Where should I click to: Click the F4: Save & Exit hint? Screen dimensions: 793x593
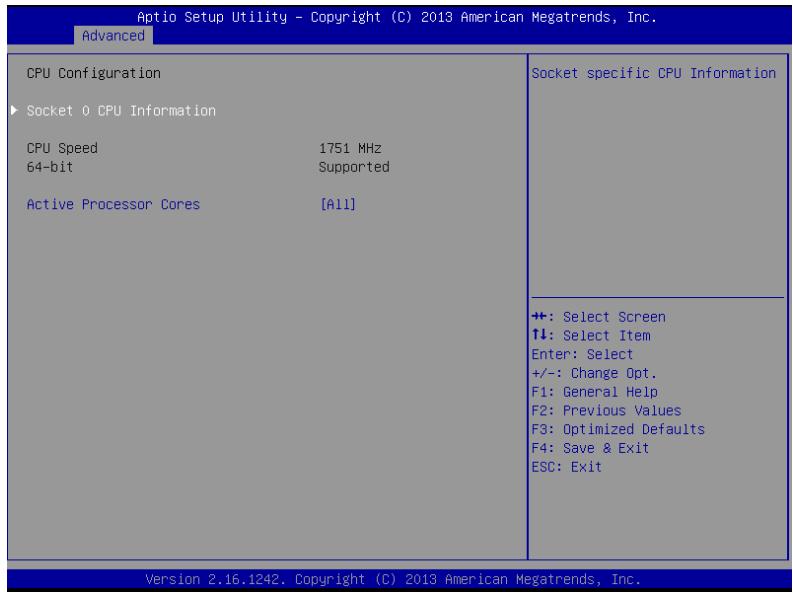point(590,448)
